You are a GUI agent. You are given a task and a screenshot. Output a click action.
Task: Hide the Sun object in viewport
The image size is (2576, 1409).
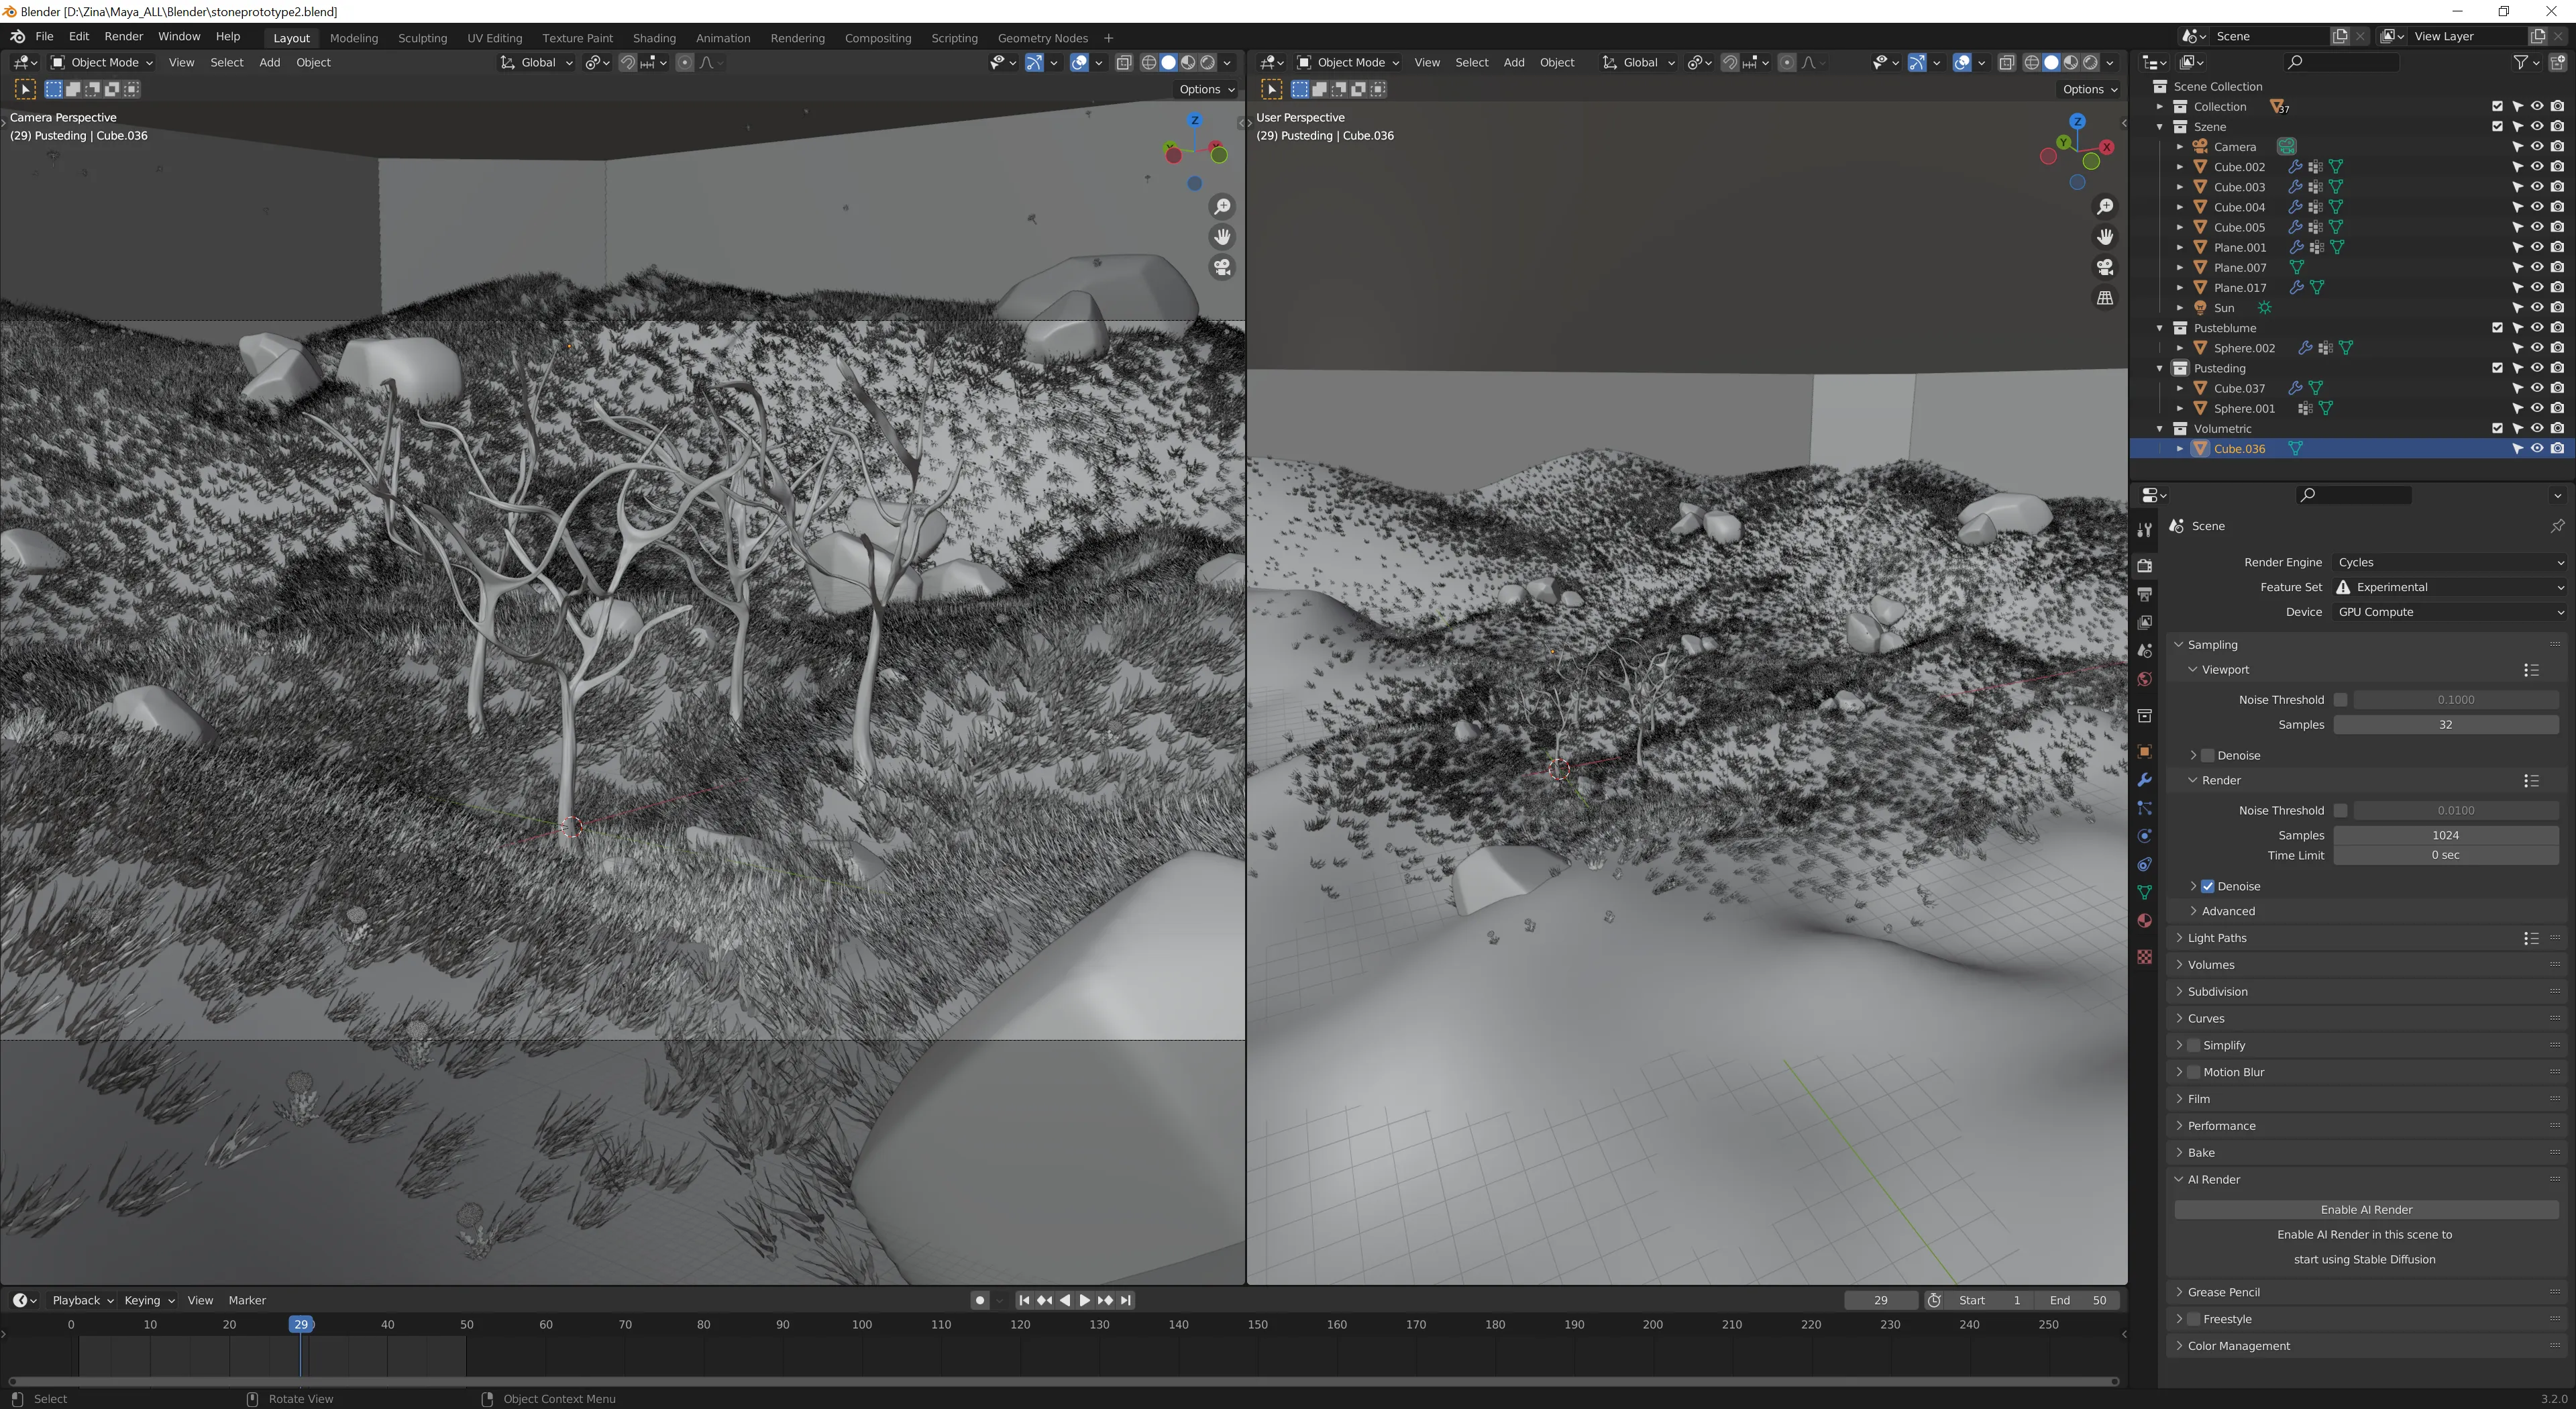click(2537, 308)
